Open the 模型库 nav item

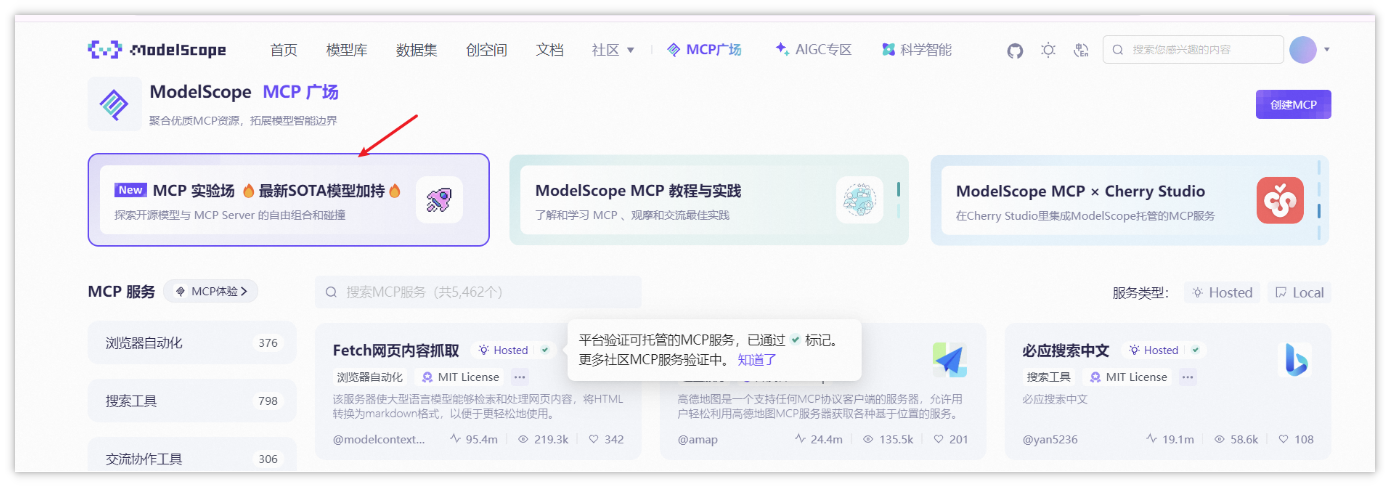click(x=346, y=50)
